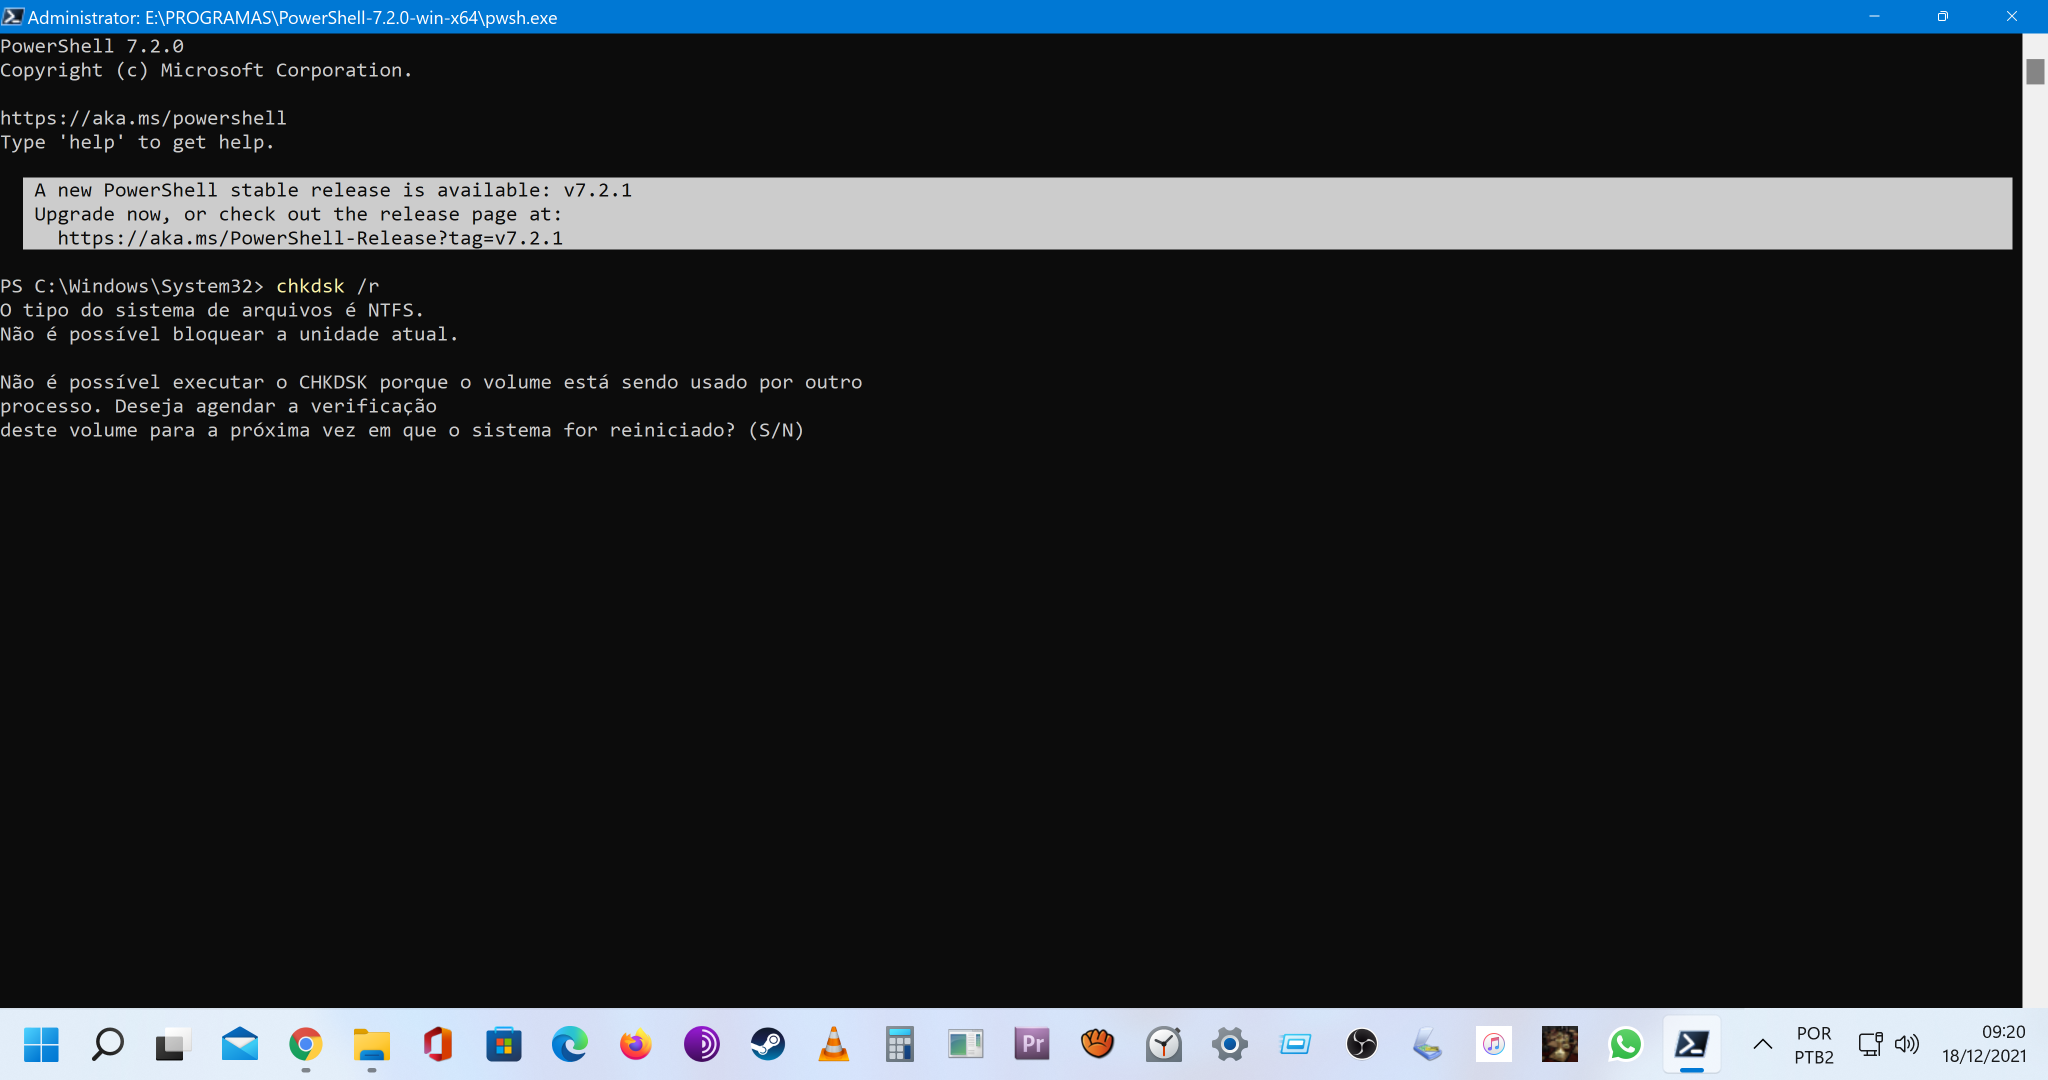Click 'Upgrade now, or check out' line
The height and width of the screenshot is (1080, 2048).
point(298,214)
